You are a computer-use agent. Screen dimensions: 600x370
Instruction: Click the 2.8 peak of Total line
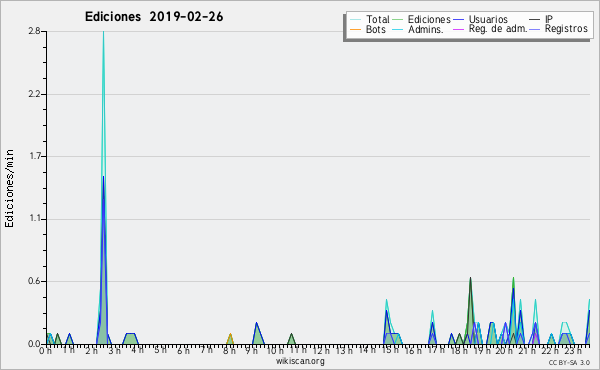tap(103, 32)
